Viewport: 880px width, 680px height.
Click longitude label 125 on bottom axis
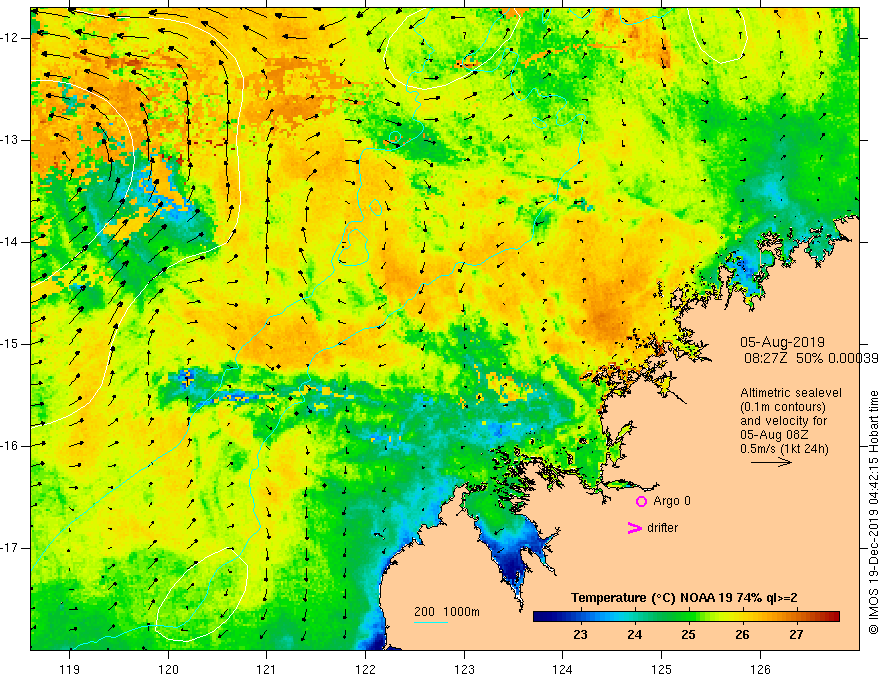pyautogui.click(x=662, y=669)
